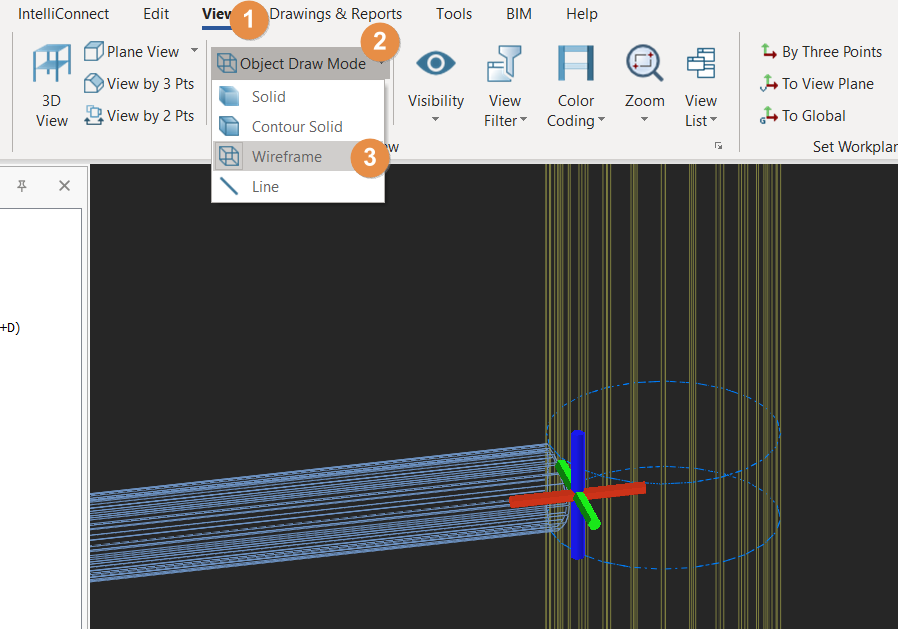Open the BIM ribbon tab
898x629 pixels.
pos(519,14)
